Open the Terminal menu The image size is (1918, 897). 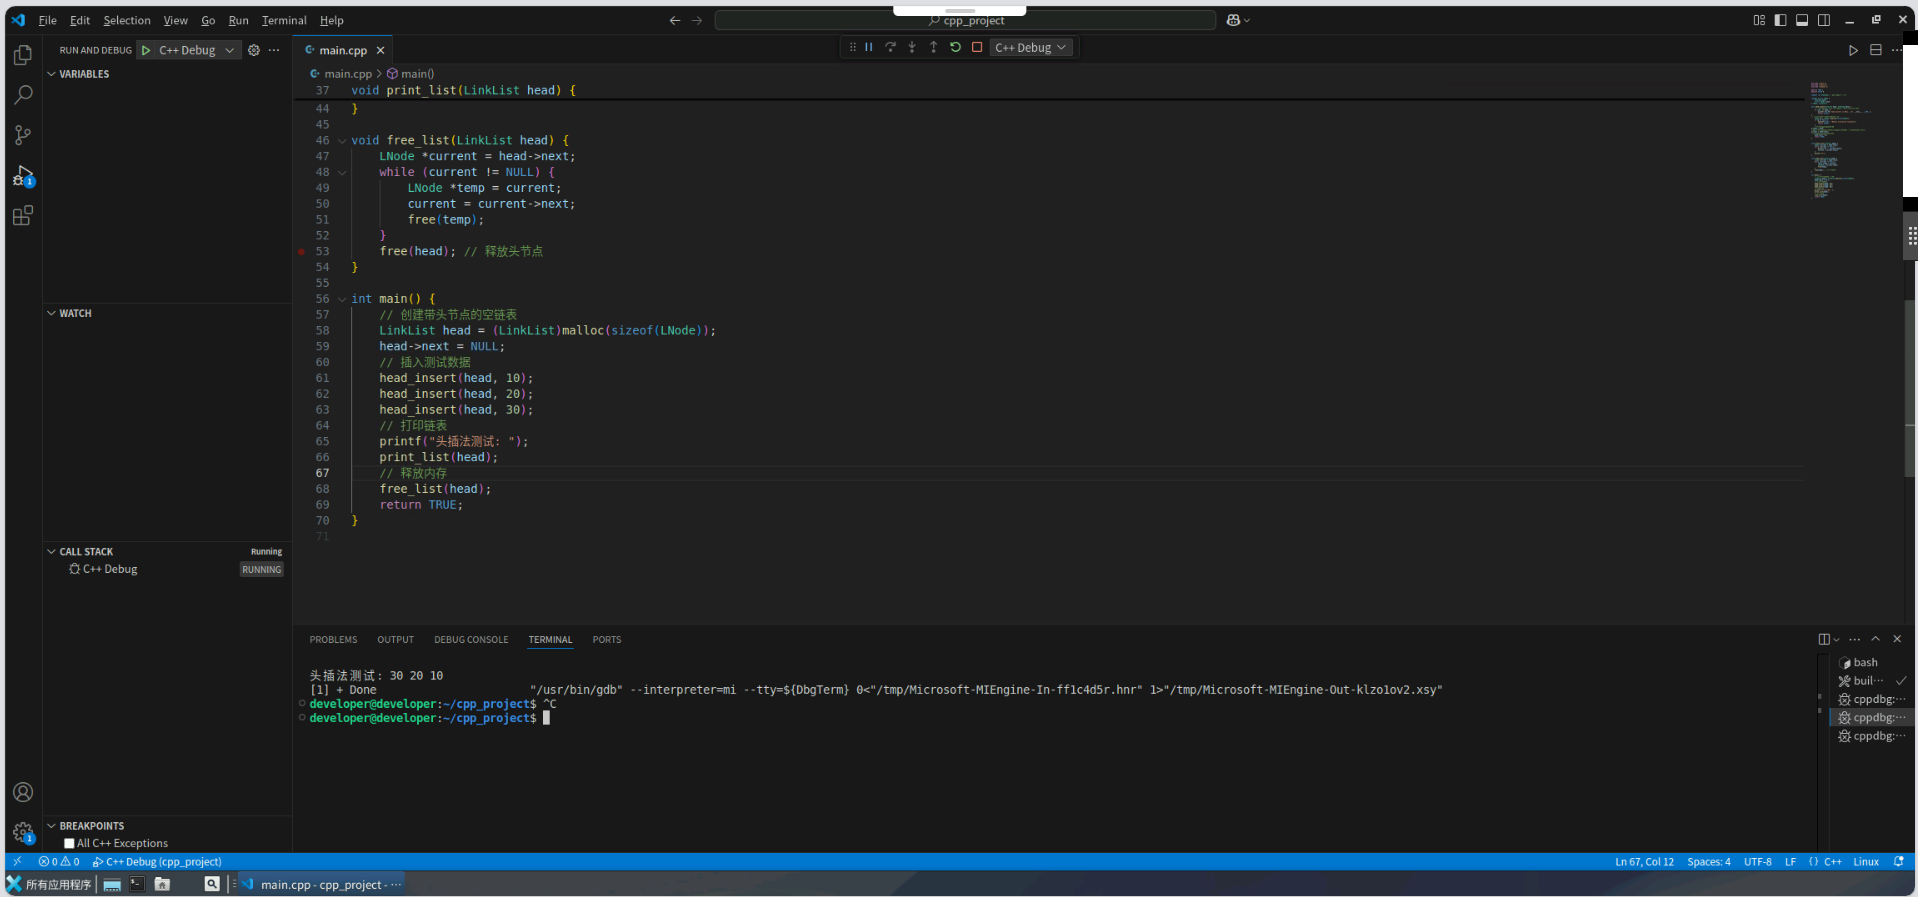pyautogui.click(x=284, y=20)
